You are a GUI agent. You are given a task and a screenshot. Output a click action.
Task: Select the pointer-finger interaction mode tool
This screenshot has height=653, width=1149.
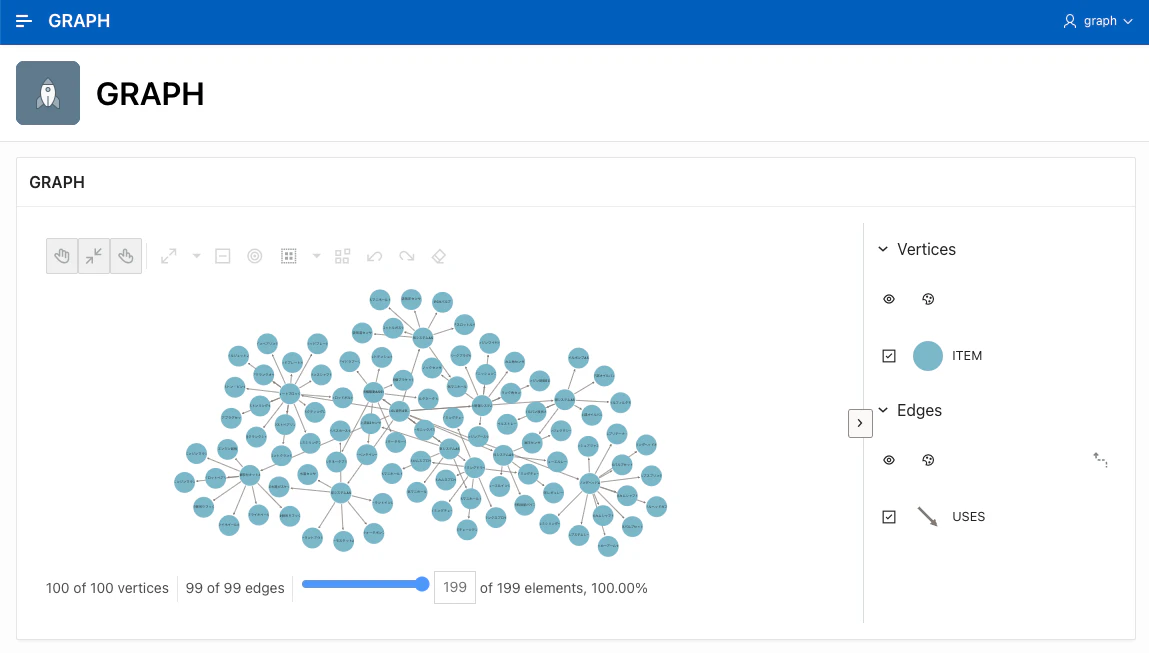pyautogui.click(x=126, y=256)
